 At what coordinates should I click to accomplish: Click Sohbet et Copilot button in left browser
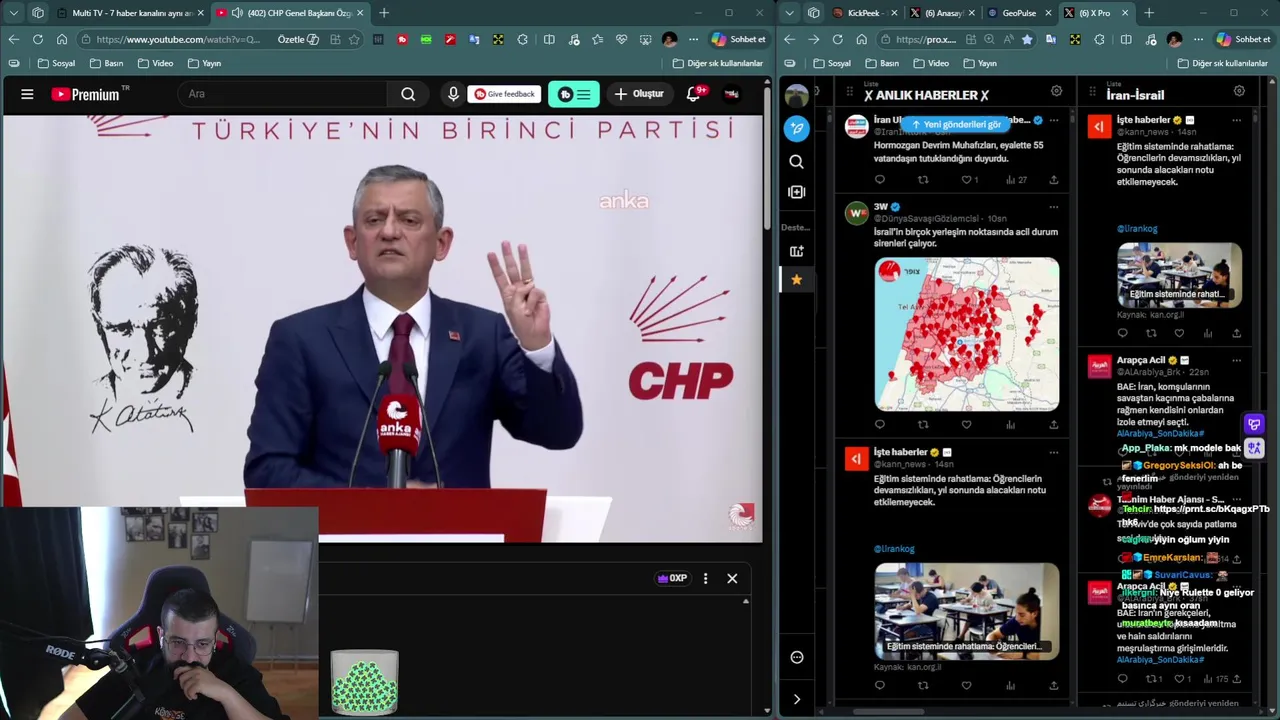[x=738, y=39]
